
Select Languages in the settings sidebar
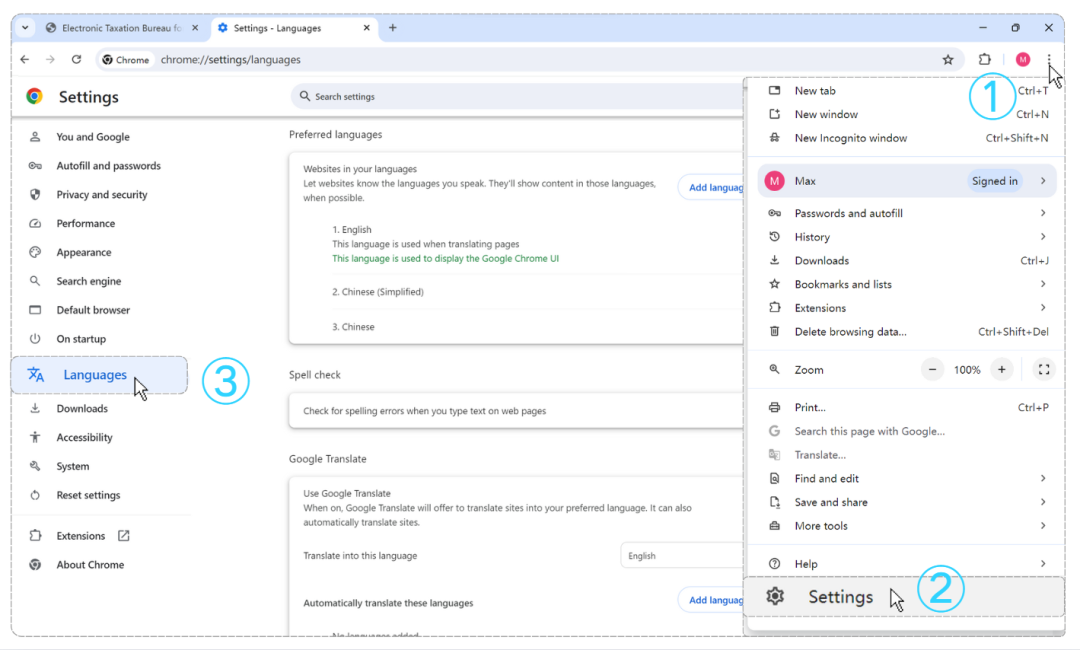(x=100, y=375)
